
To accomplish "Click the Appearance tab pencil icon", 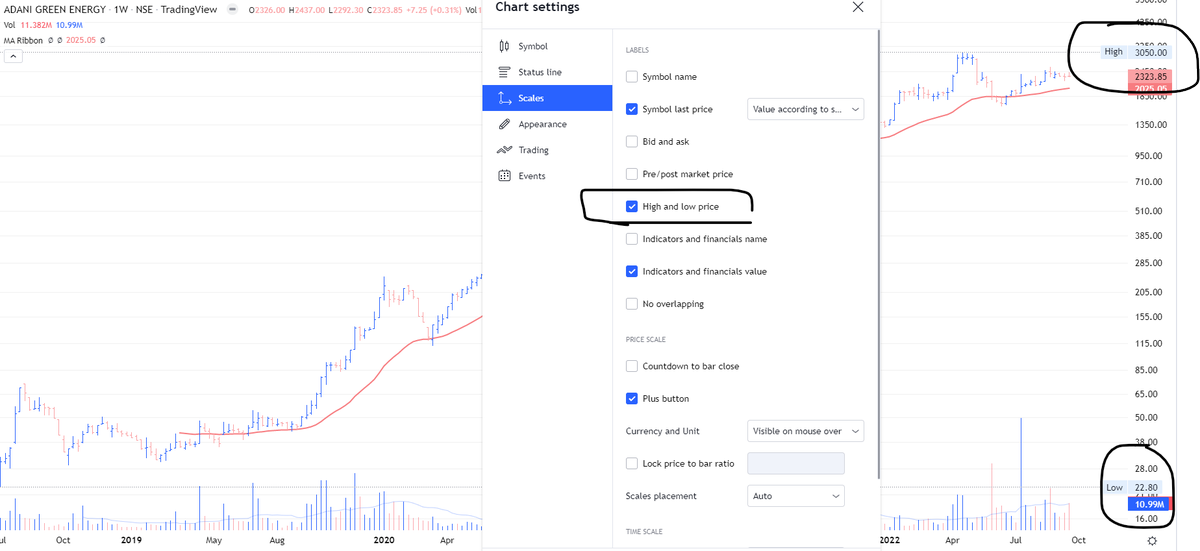I will (x=504, y=124).
